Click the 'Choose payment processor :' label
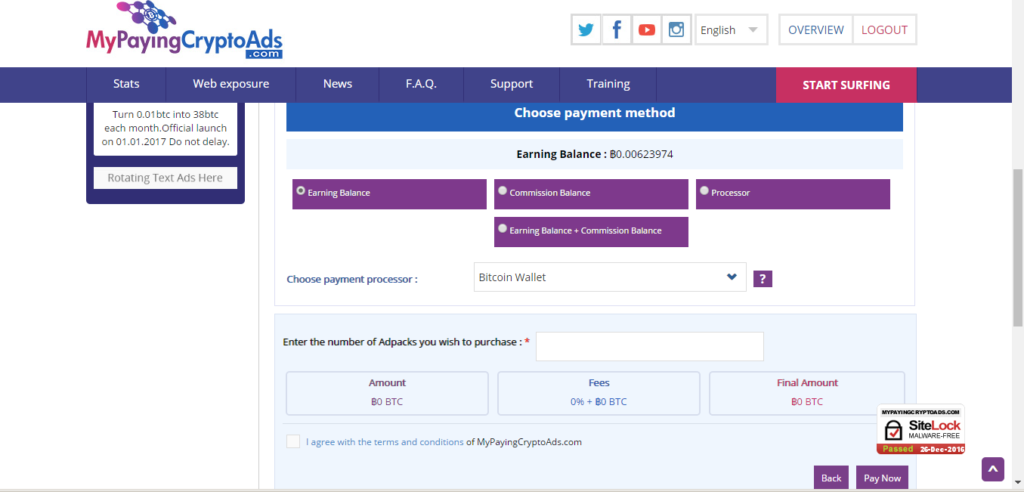Screen dimensions: 1024x492 352,280
